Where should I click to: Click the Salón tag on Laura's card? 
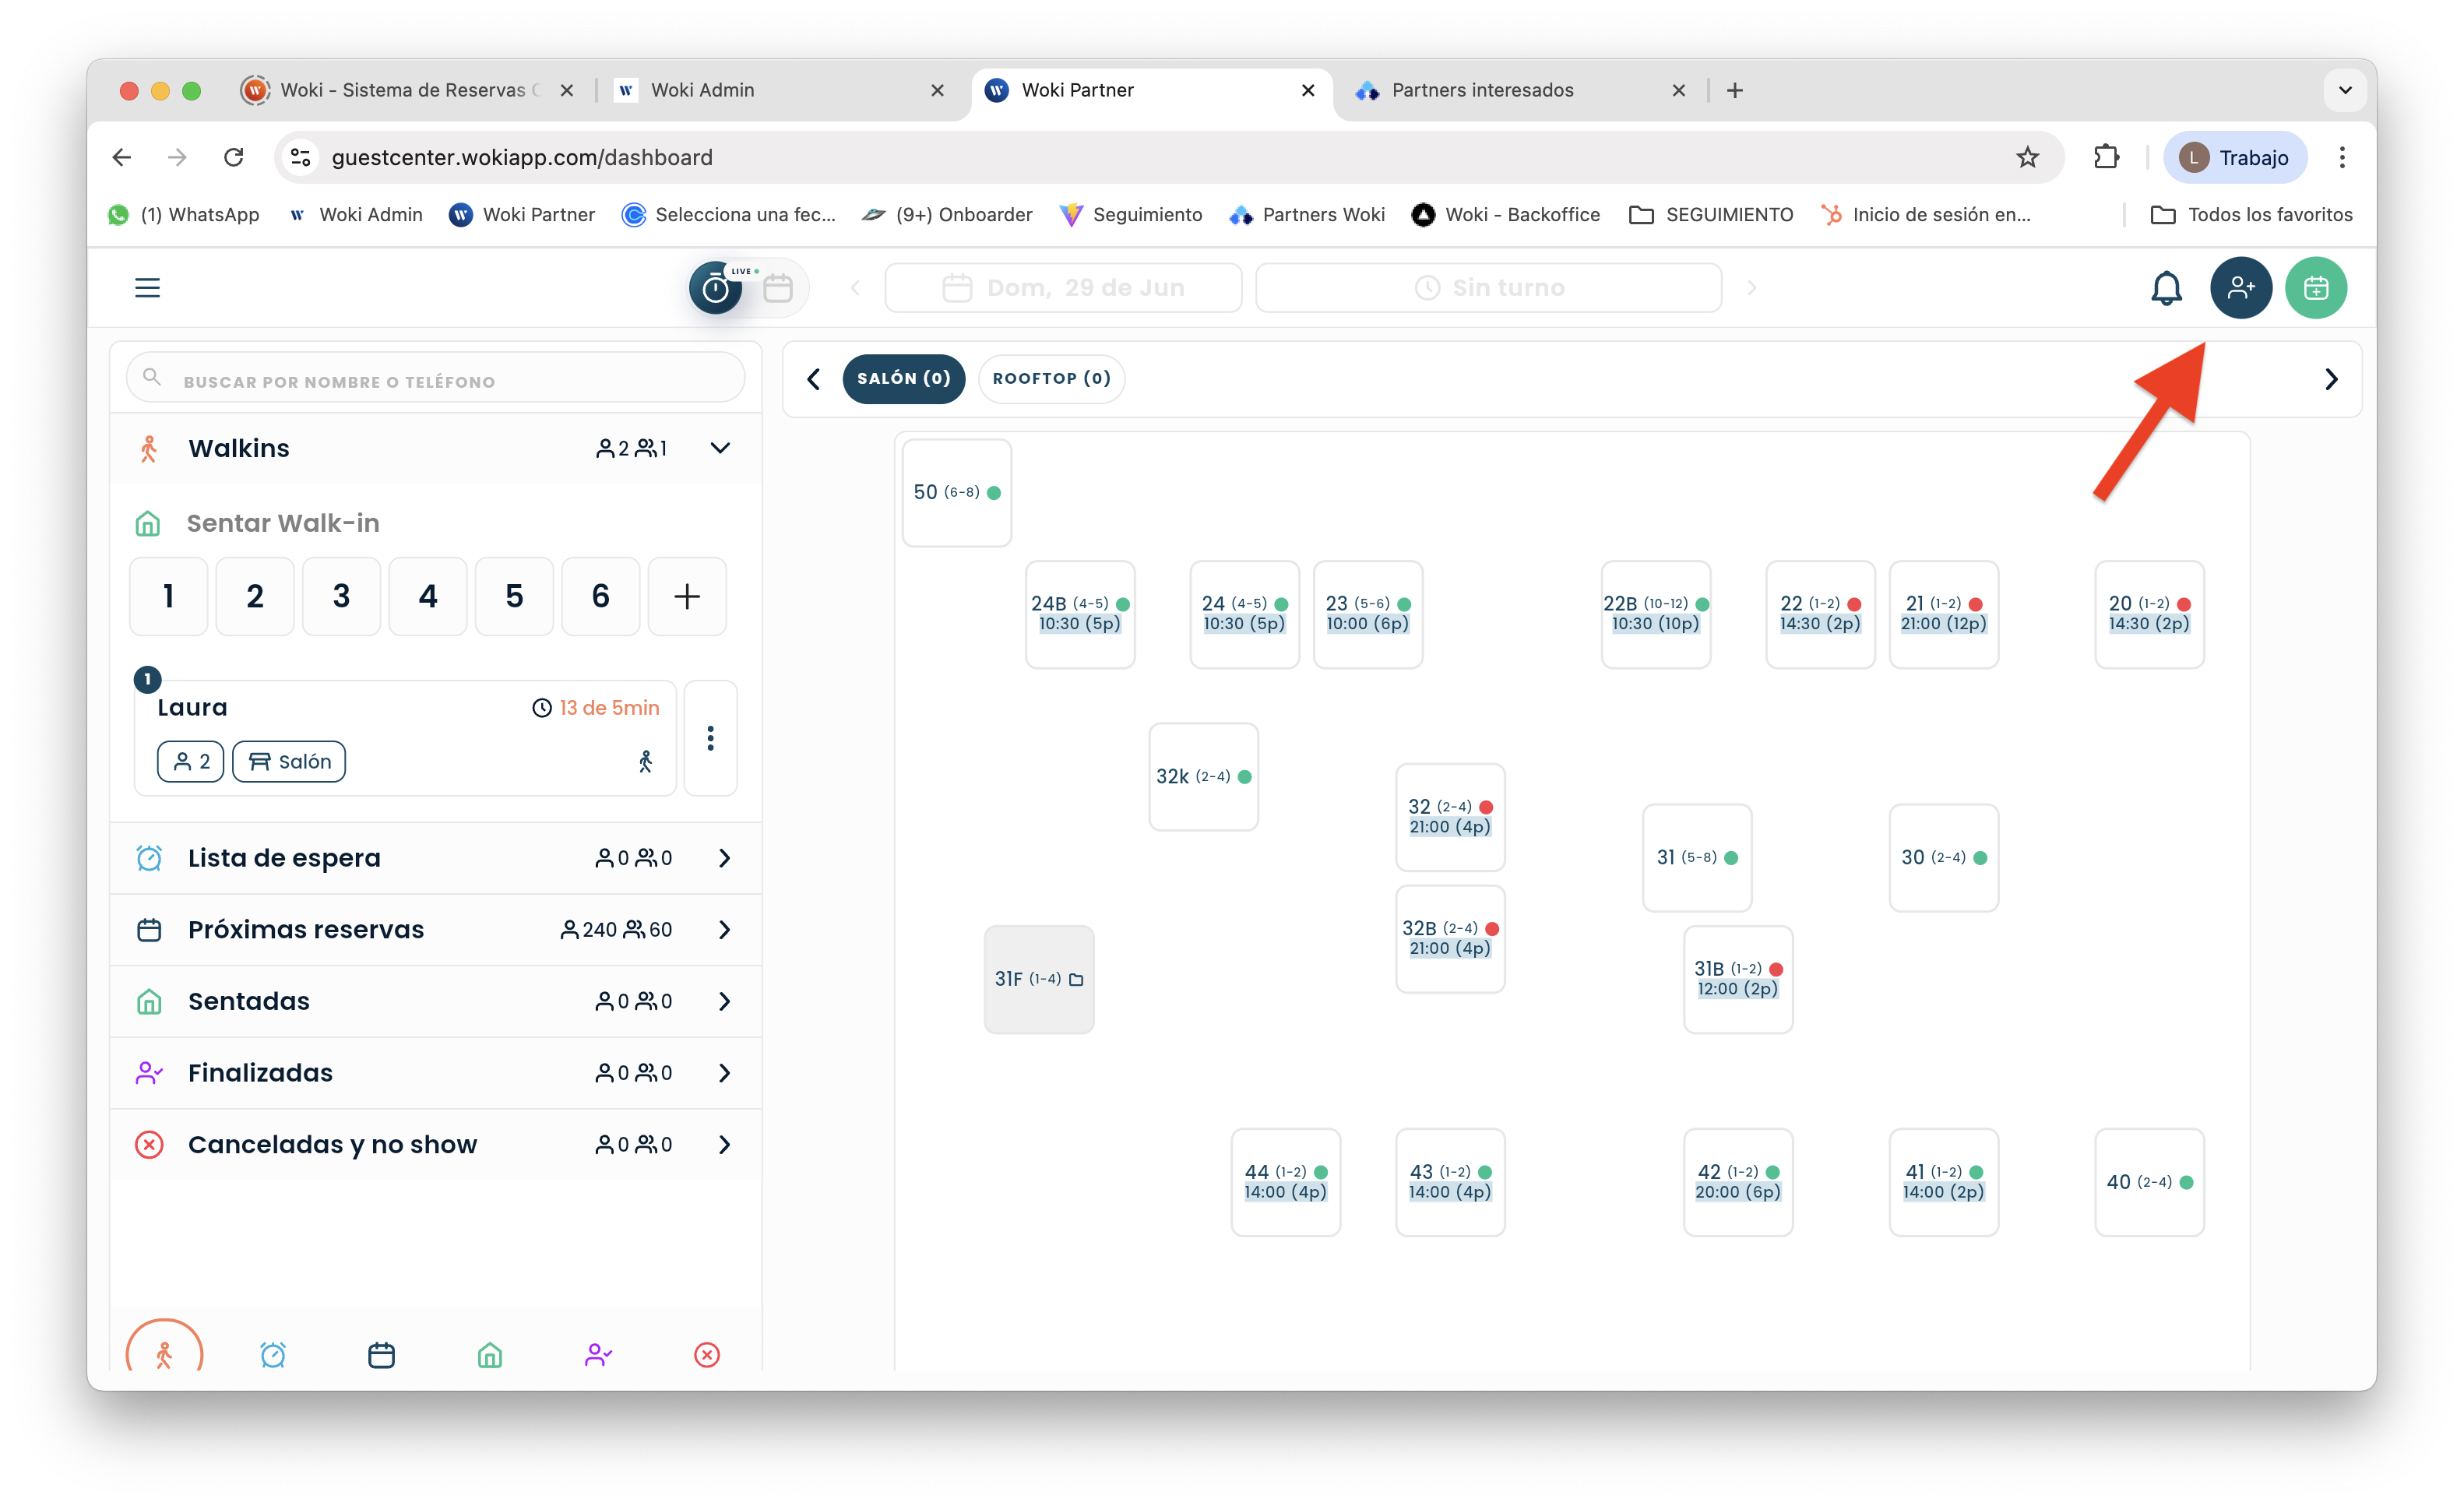(289, 761)
